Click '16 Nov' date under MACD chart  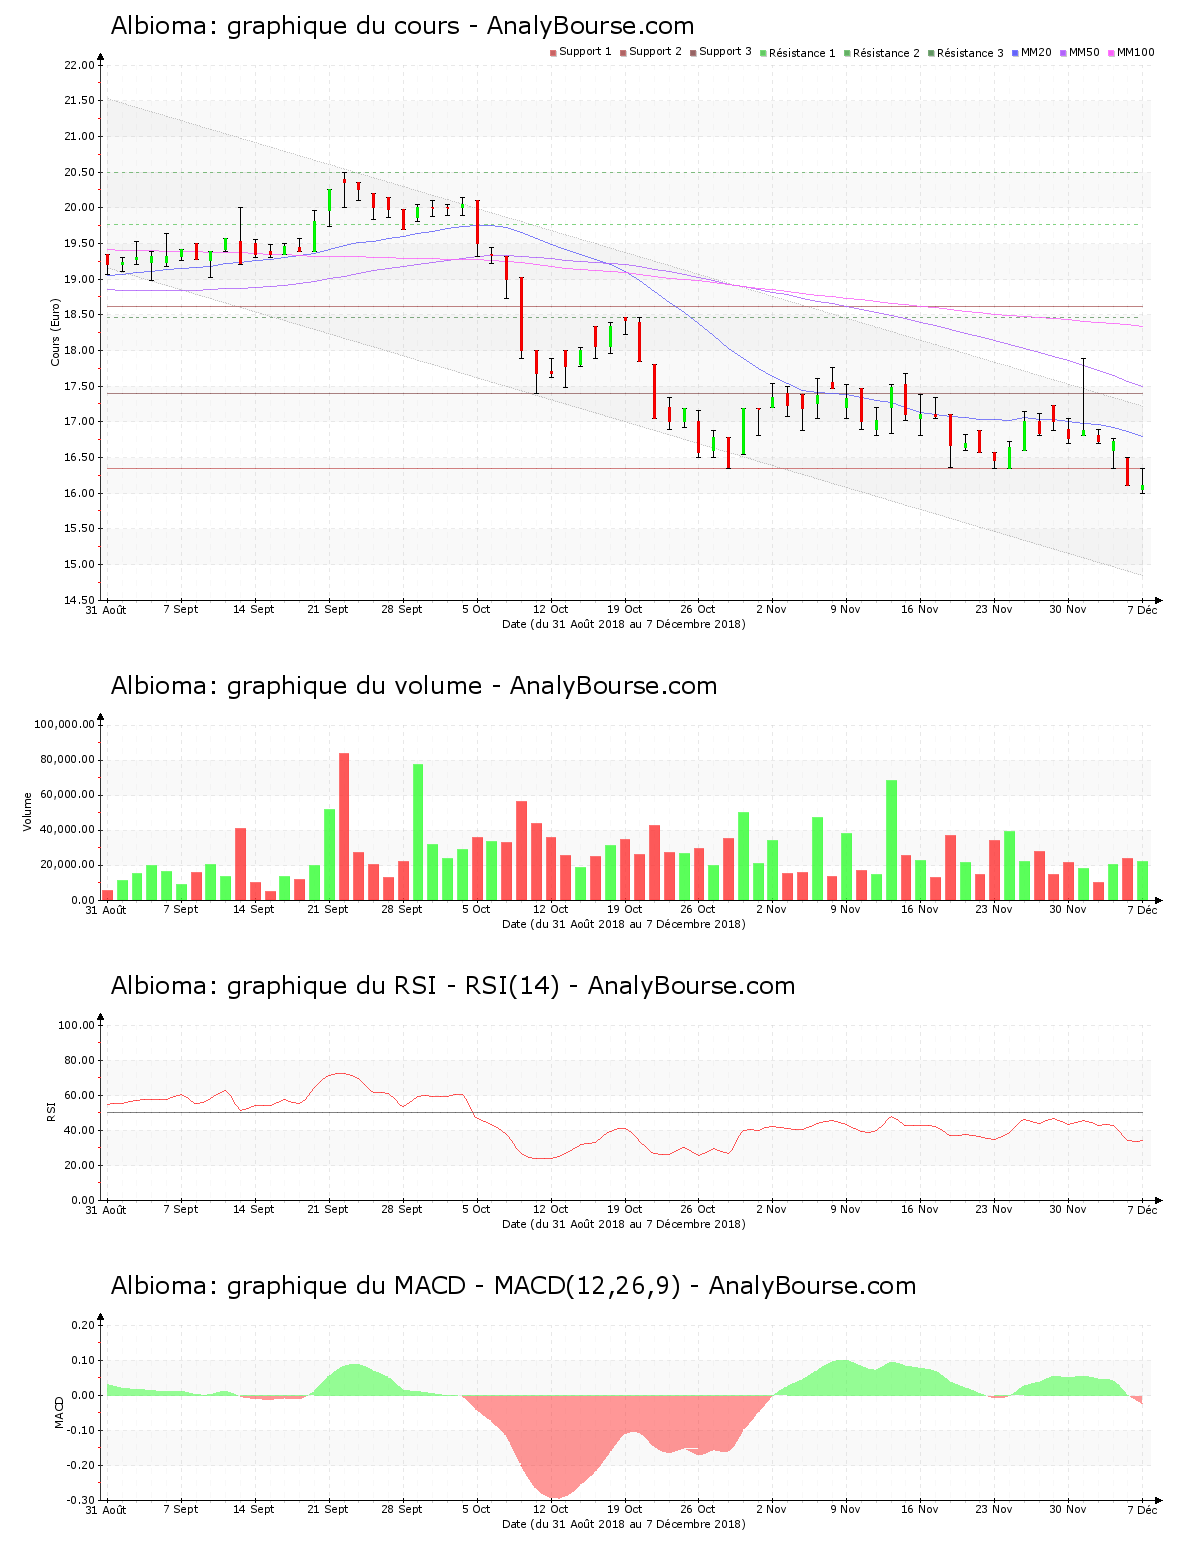pyautogui.click(x=919, y=1509)
